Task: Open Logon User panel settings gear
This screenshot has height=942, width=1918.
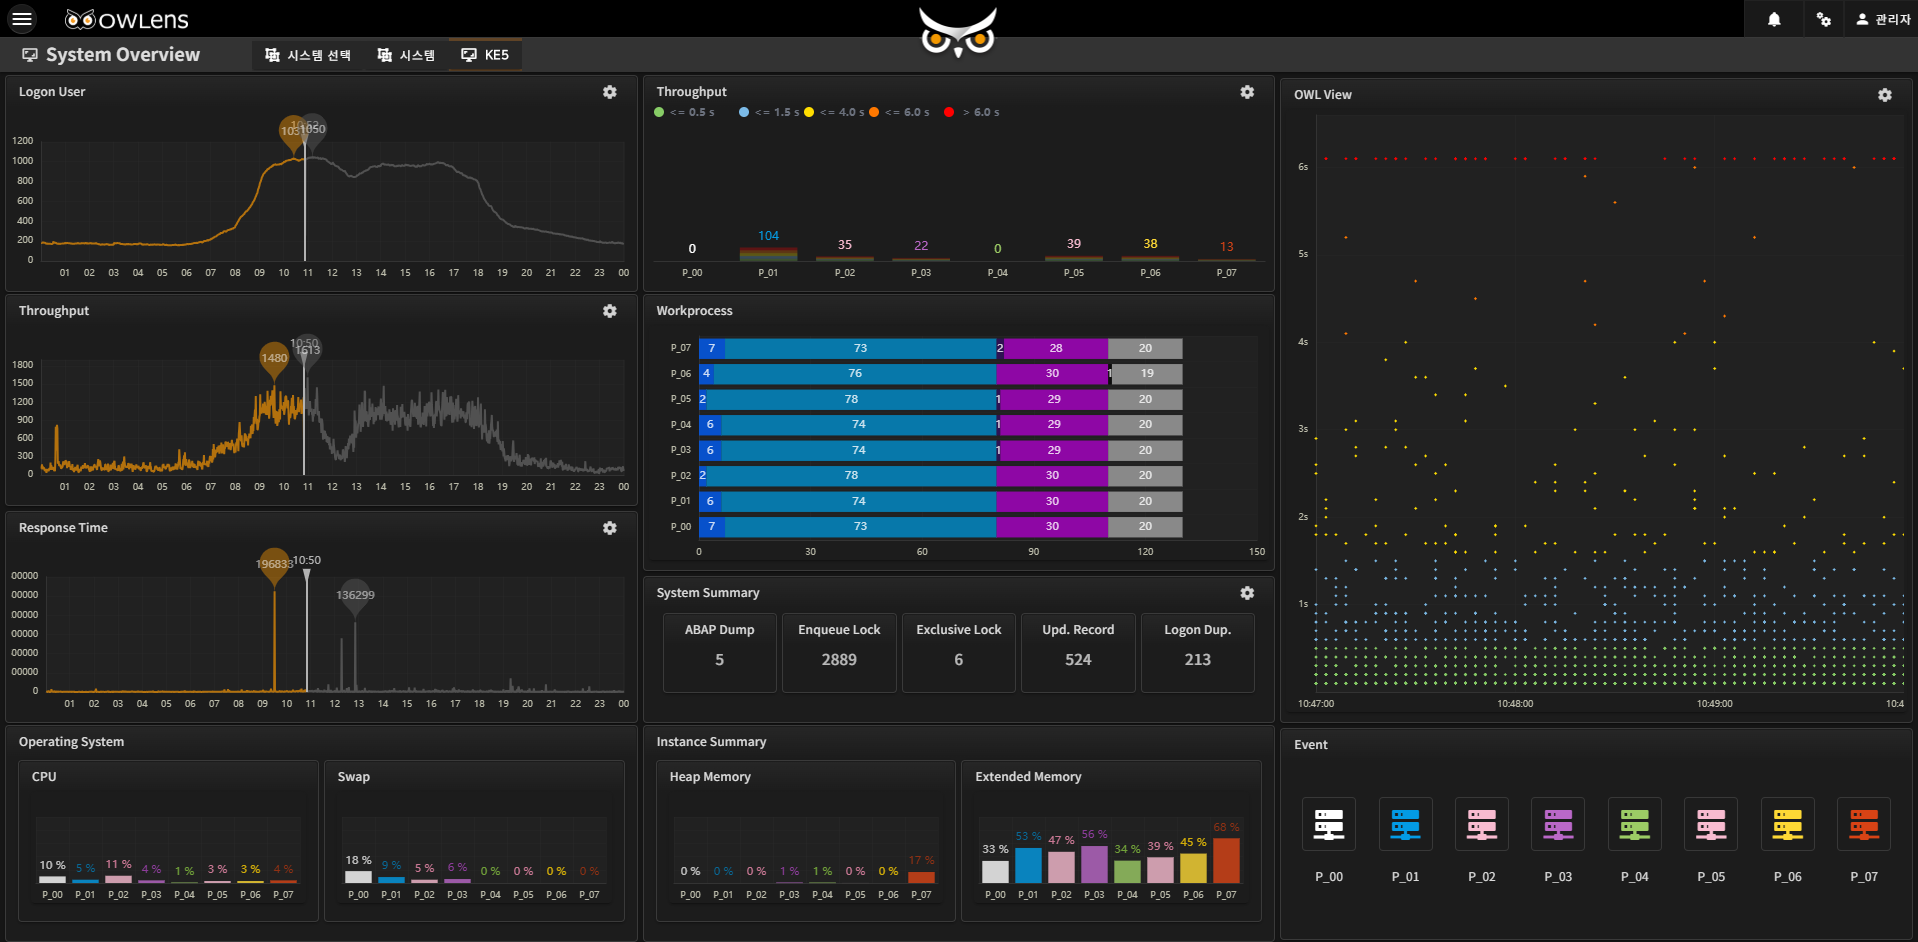Action: [610, 92]
